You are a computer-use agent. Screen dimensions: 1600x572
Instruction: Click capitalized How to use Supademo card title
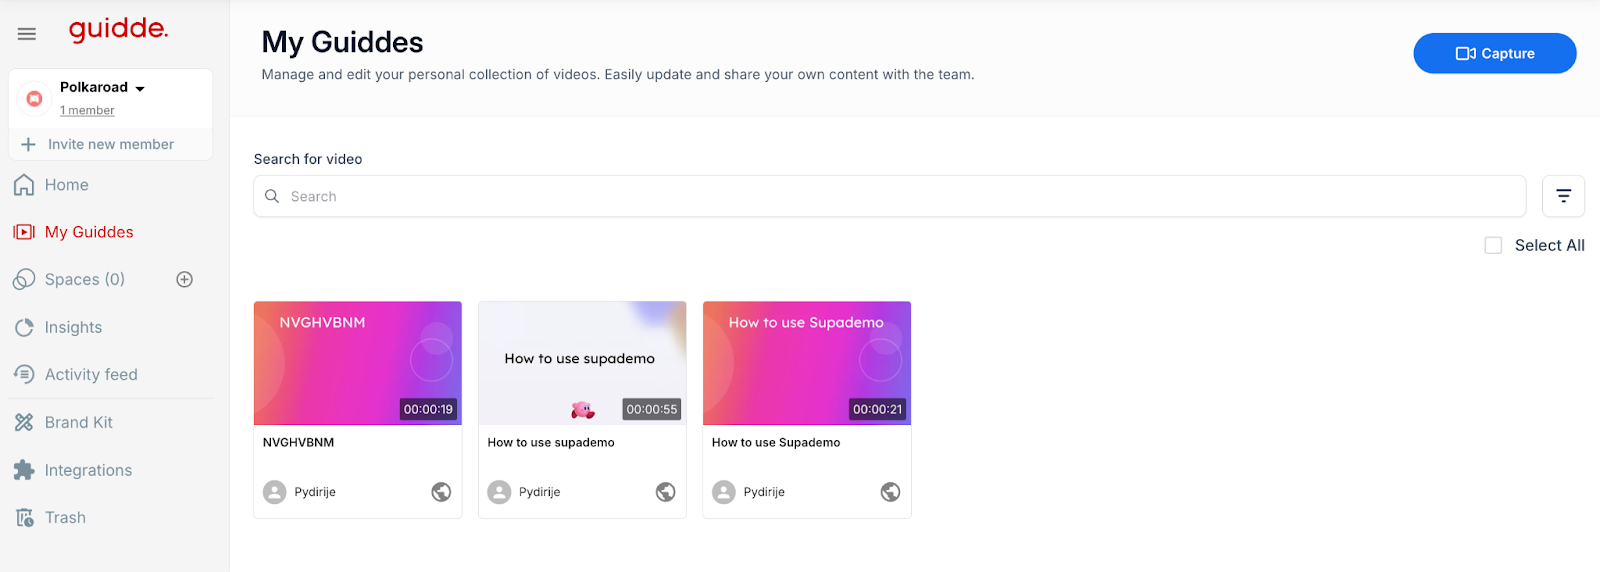776,442
